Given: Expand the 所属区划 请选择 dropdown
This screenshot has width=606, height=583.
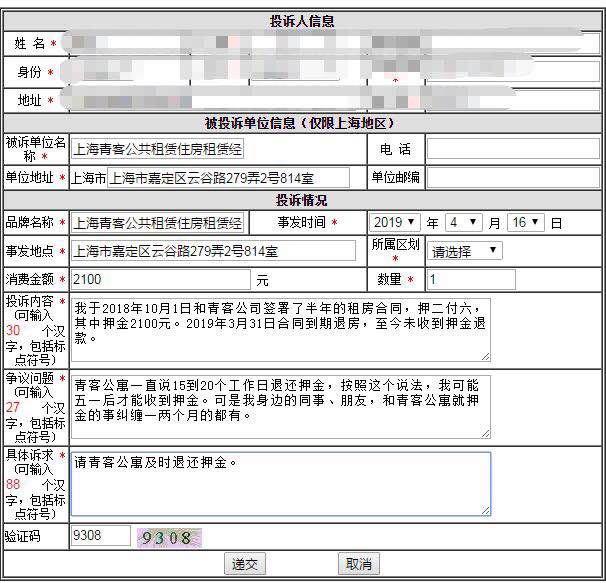Looking at the screenshot, I should click(464, 251).
